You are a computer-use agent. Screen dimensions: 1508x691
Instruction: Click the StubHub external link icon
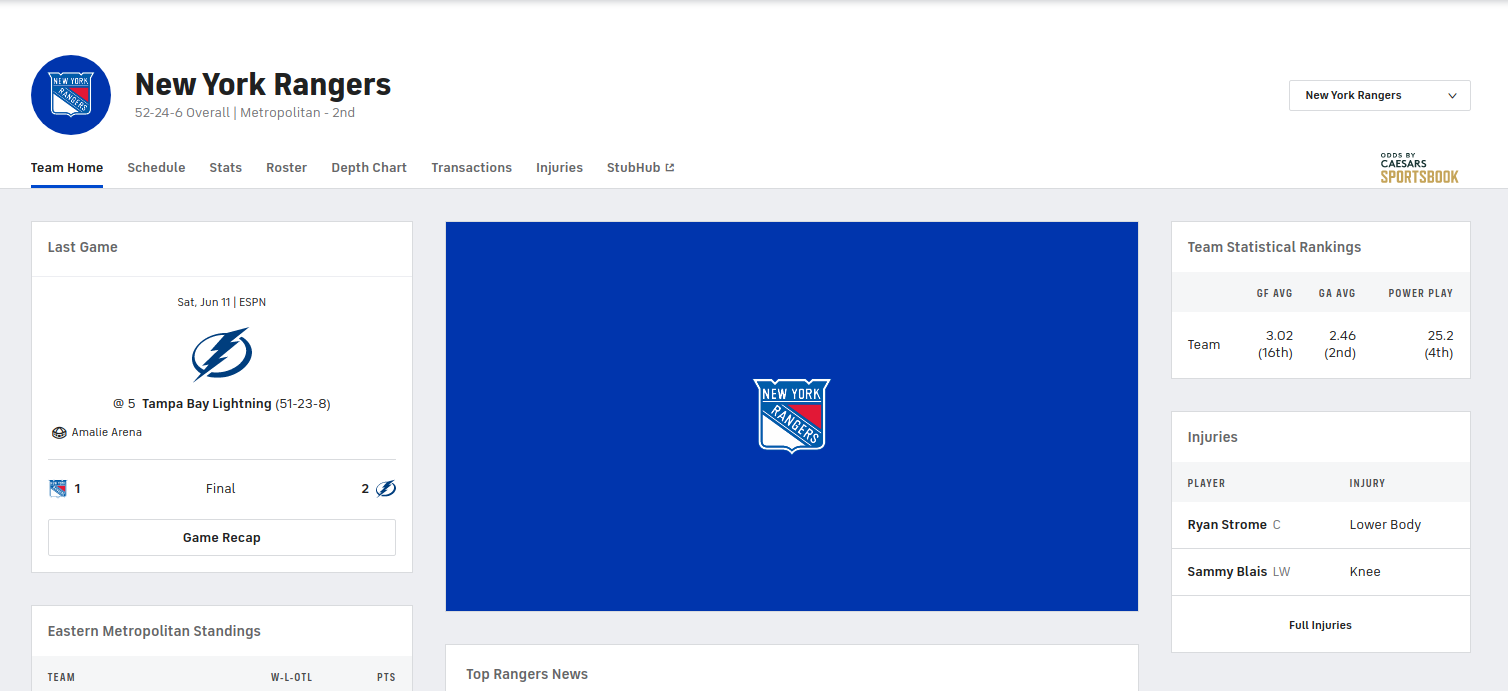[670, 168]
